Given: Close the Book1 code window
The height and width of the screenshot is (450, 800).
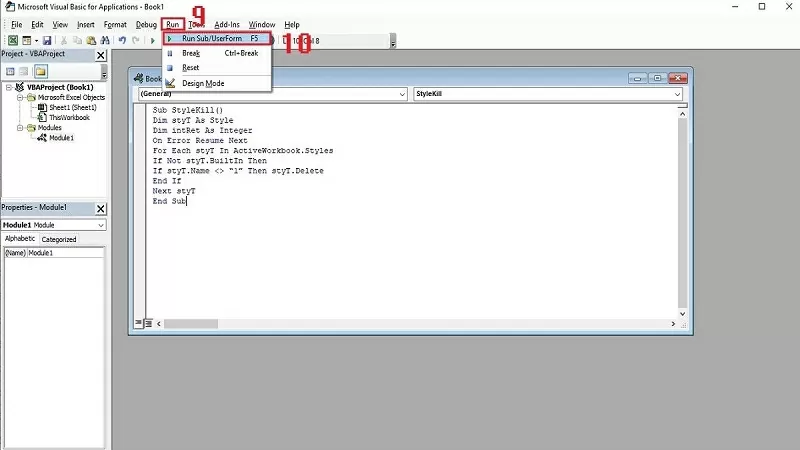Looking at the screenshot, I should click(x=678, y=78).
